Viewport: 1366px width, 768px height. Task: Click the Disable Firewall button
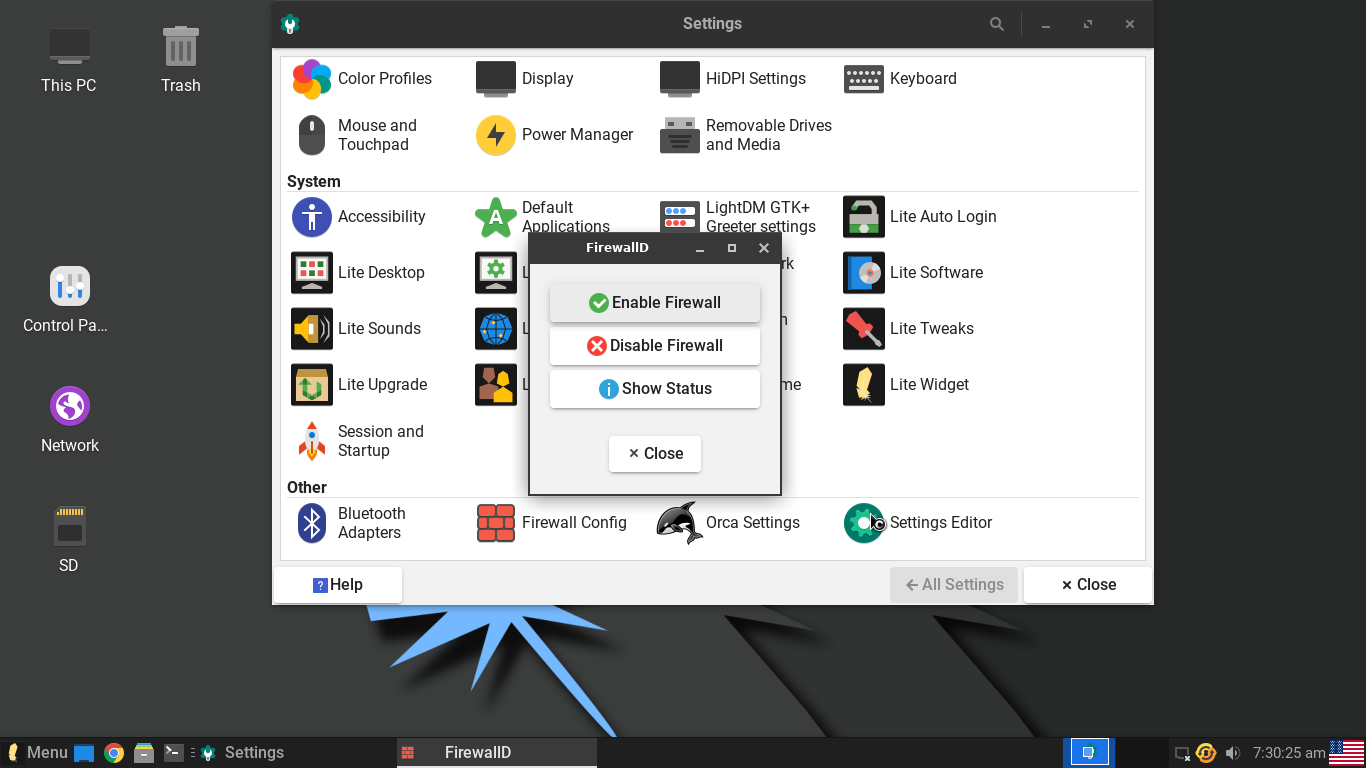tap(655, 346)
